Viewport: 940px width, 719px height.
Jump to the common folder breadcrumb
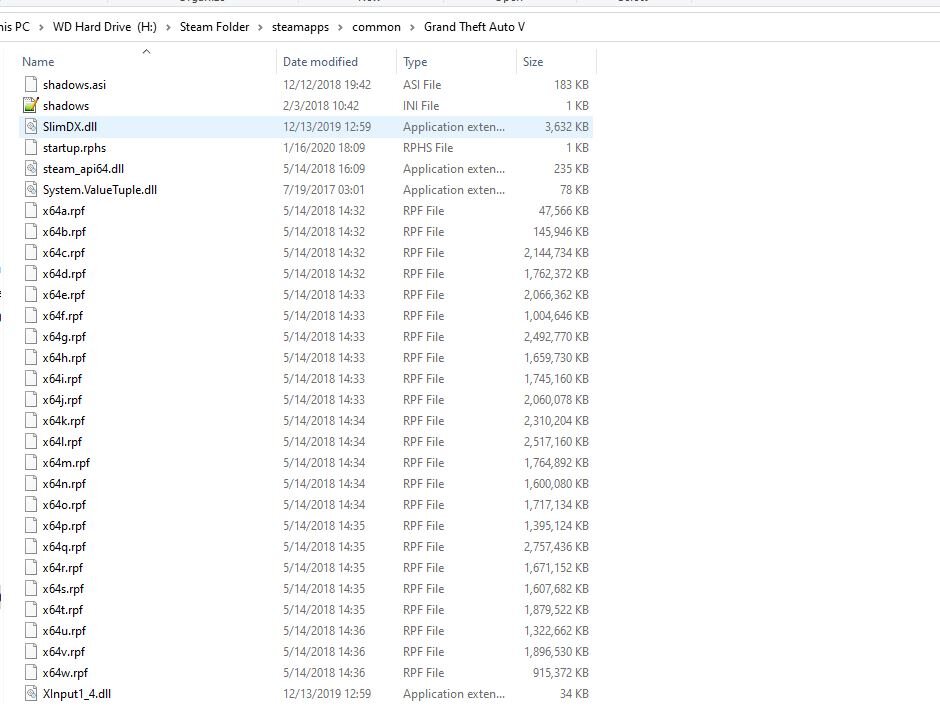click(376, 27)
